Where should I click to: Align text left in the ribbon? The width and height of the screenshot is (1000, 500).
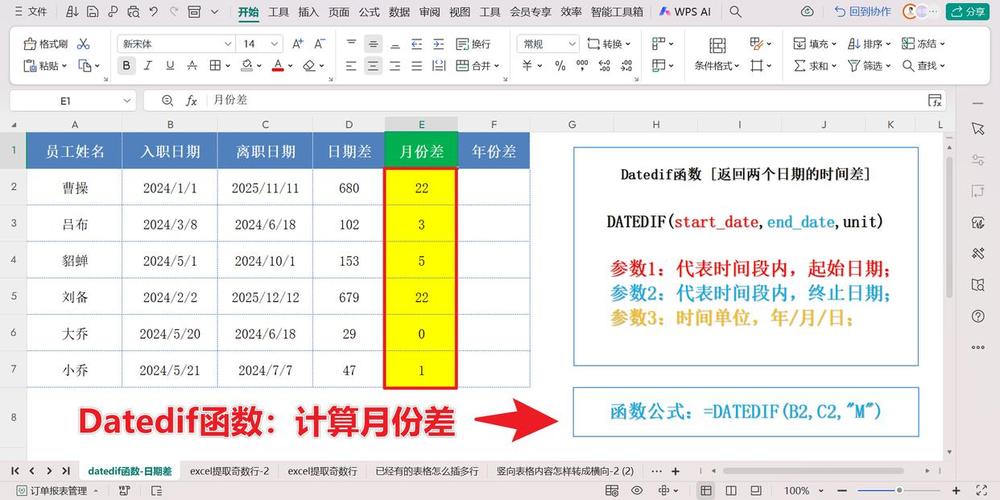click(351, 65)
